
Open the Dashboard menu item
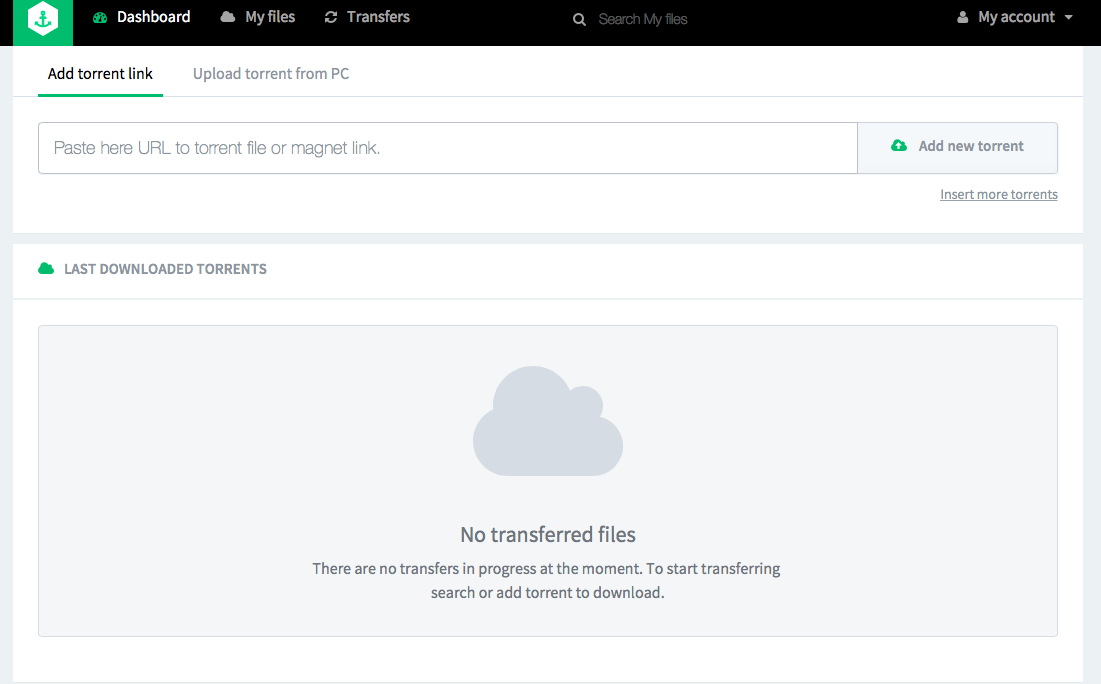click(142, 17)
